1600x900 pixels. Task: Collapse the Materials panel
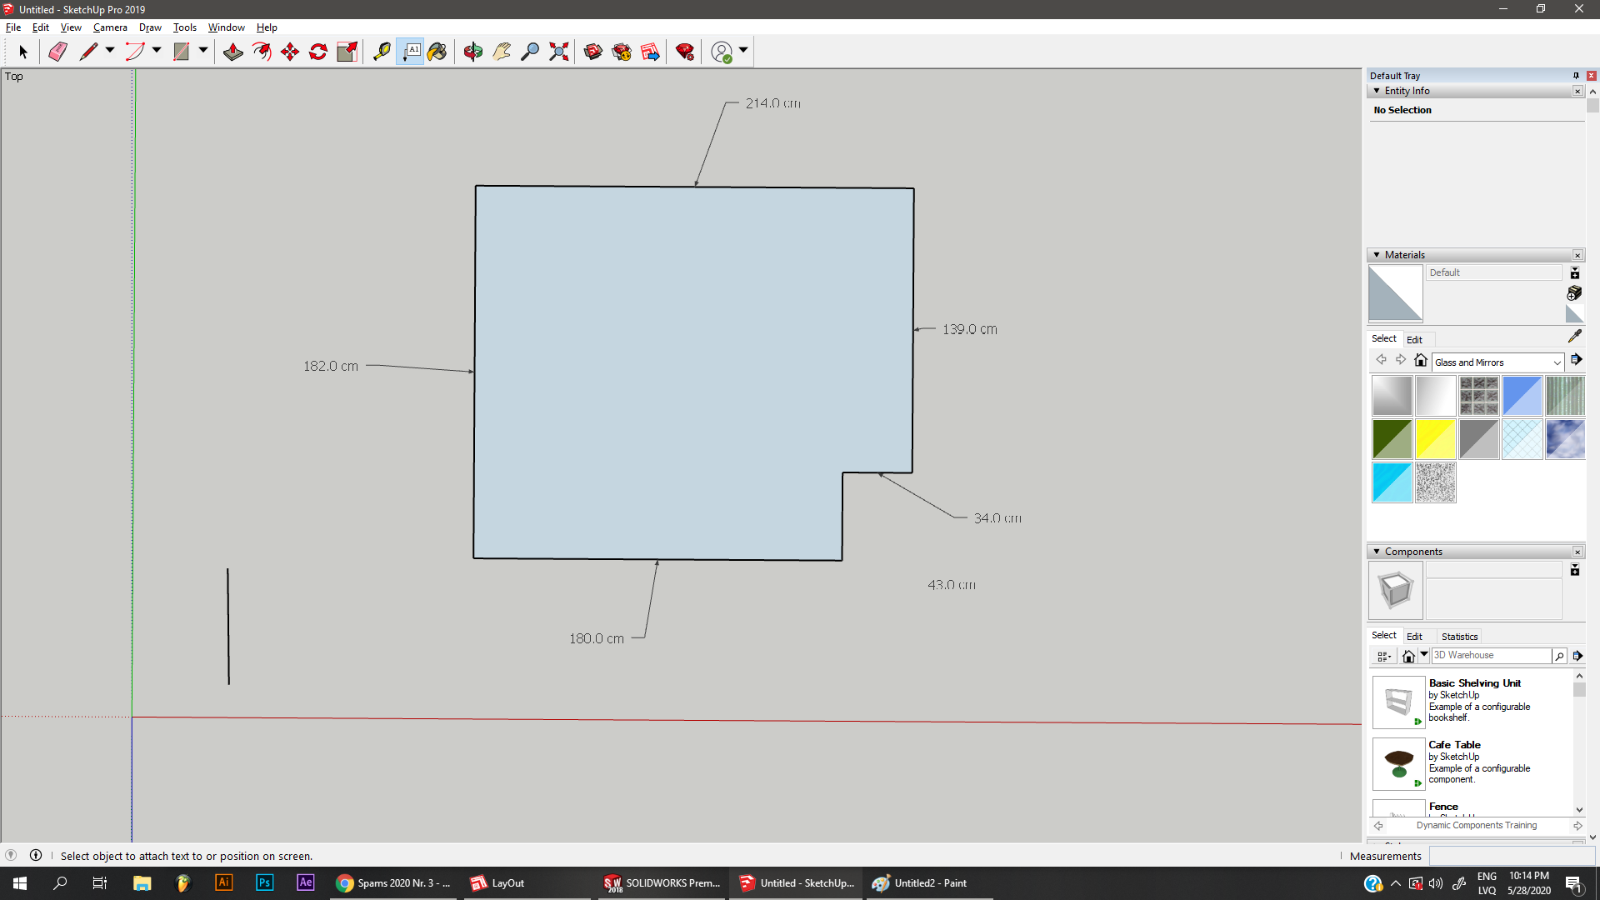click(1377, 255)
